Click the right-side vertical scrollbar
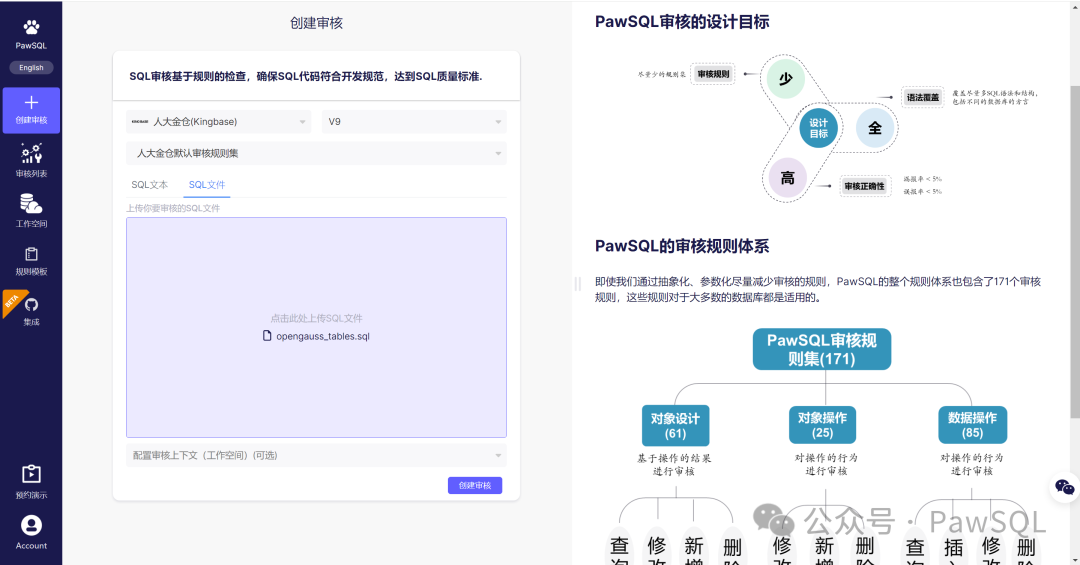The image size is (1080, 565). 1075,251
